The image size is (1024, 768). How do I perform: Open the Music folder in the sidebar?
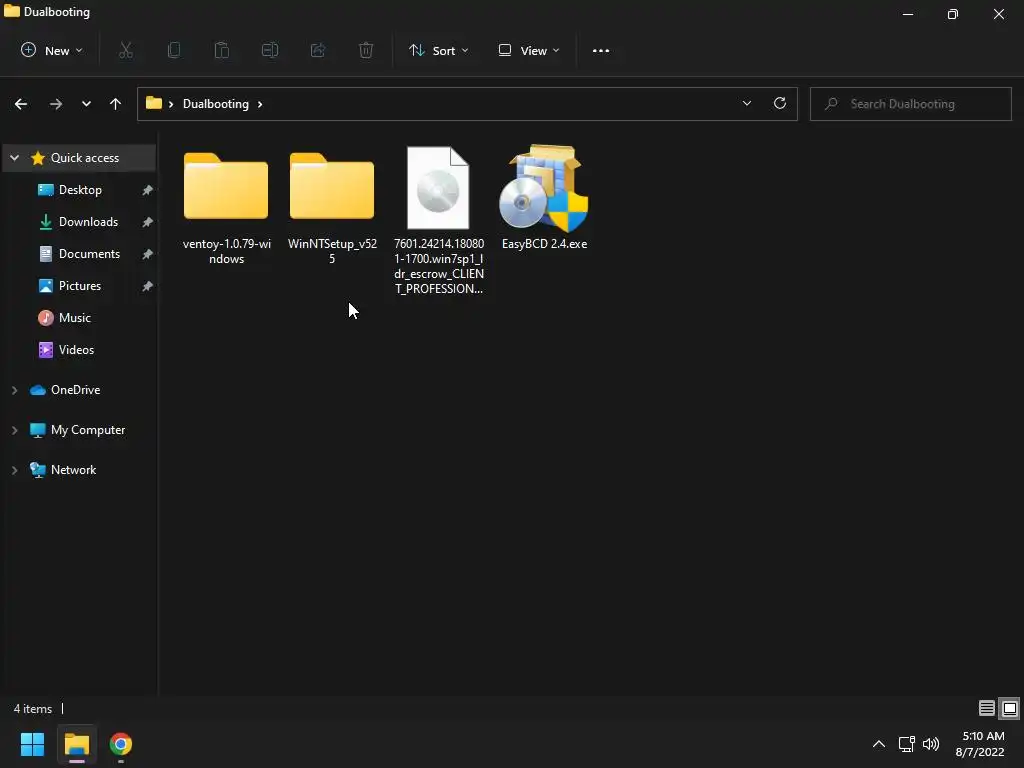coord(74,318)
